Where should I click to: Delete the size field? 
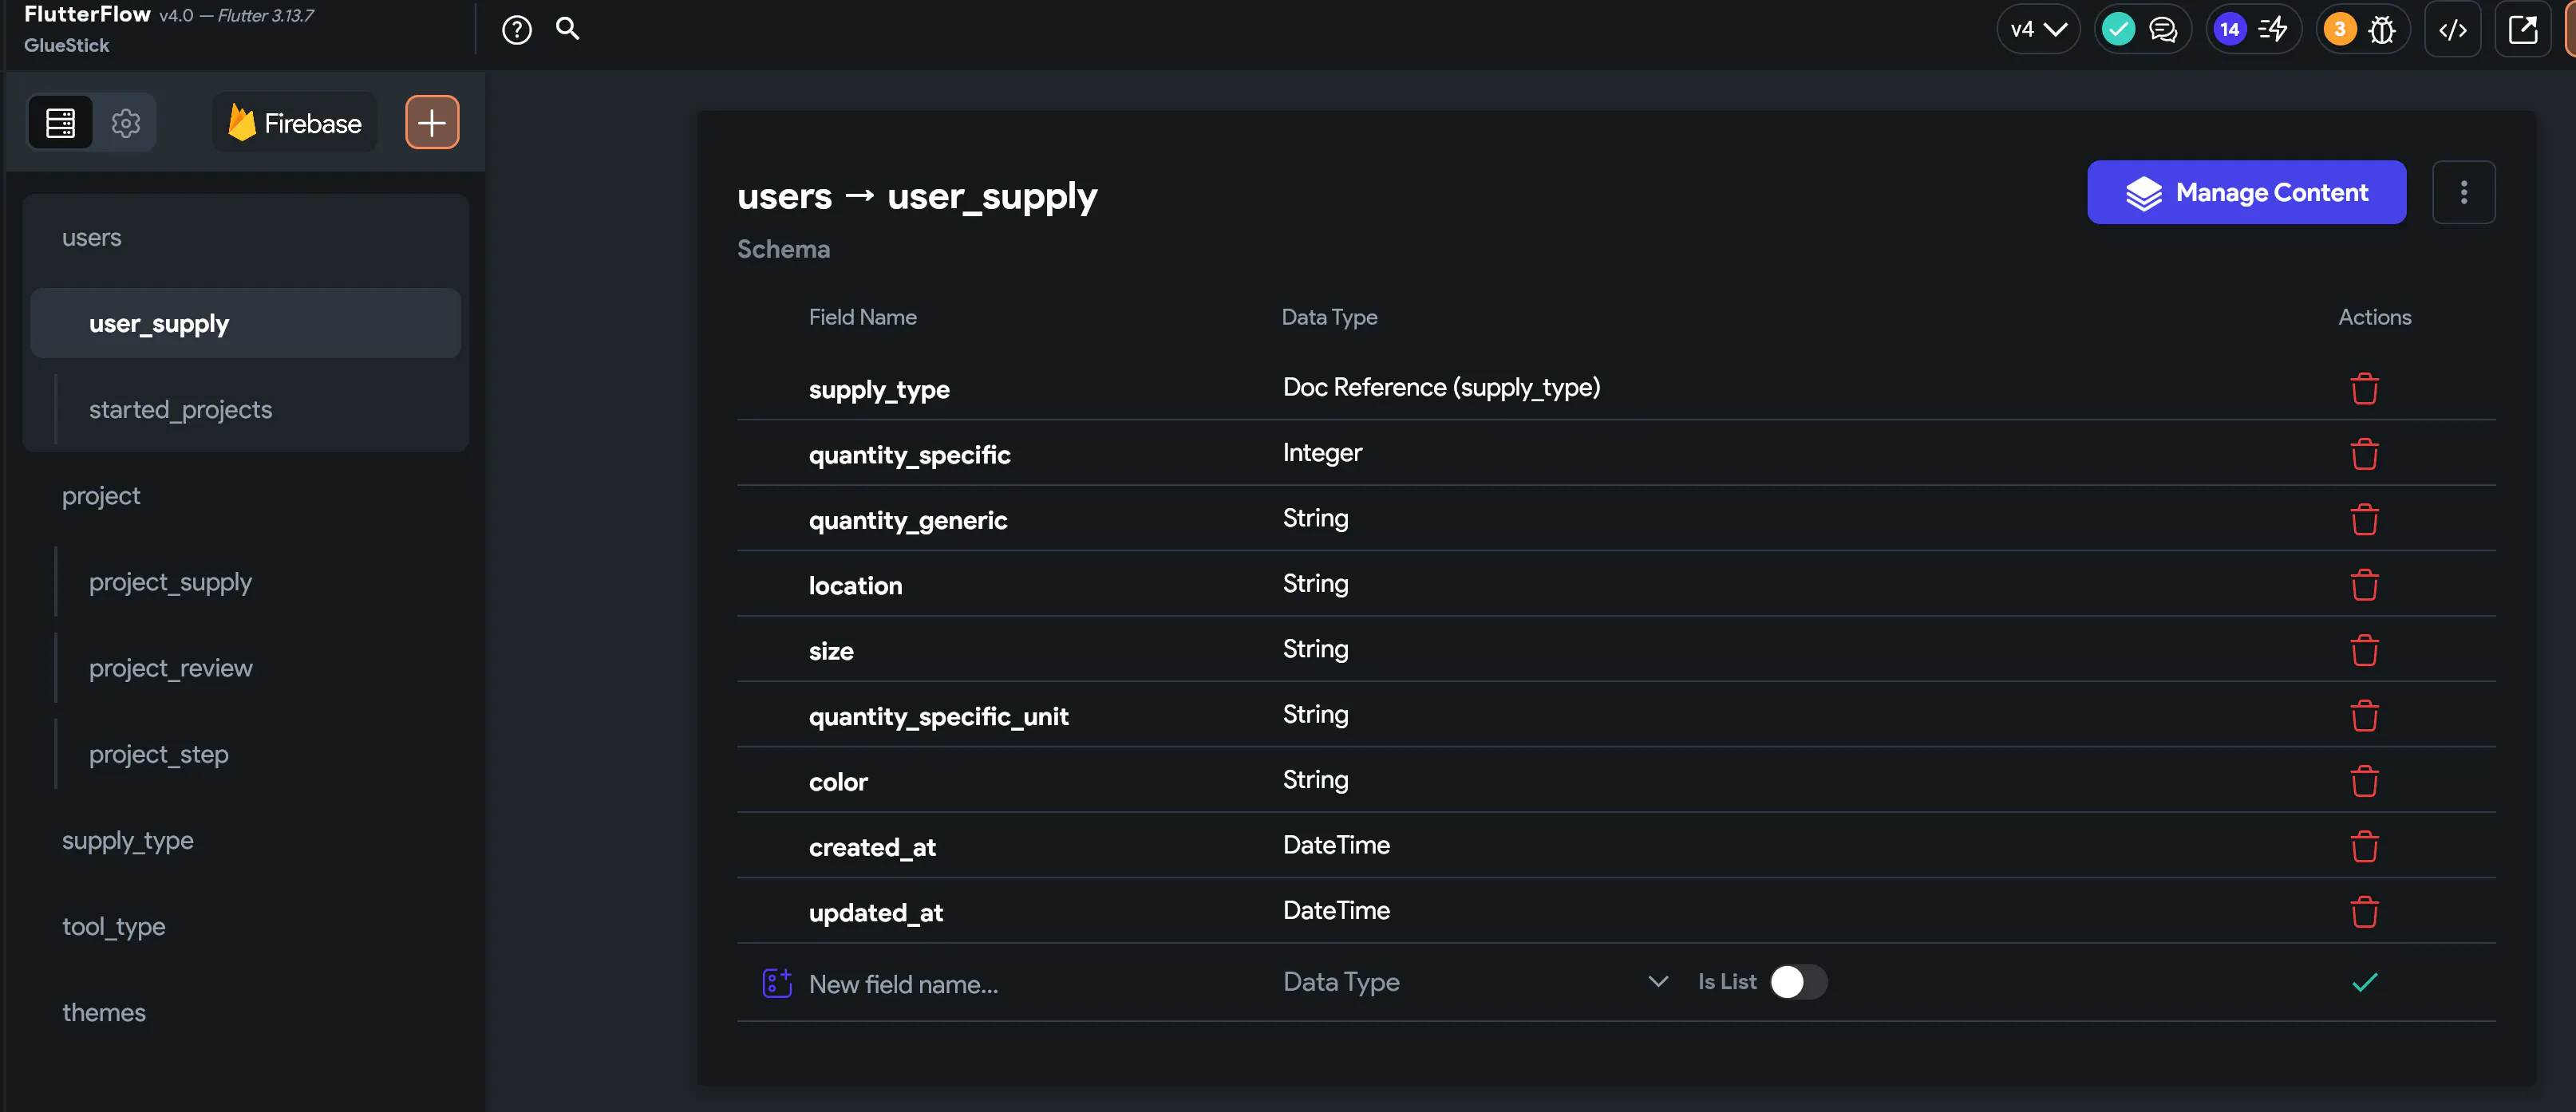[2364, 650]
